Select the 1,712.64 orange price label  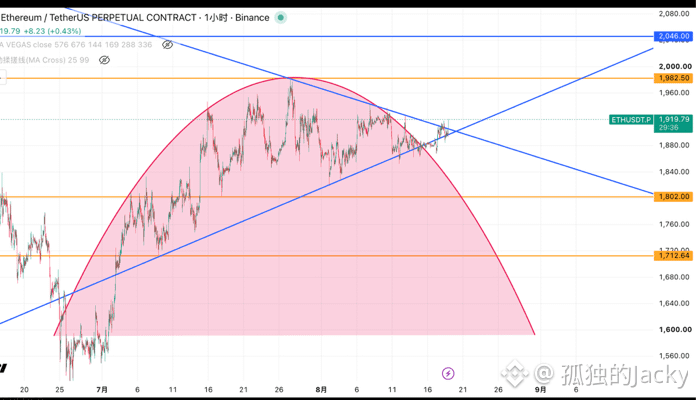pyautogui.click(x=673, y=256)
